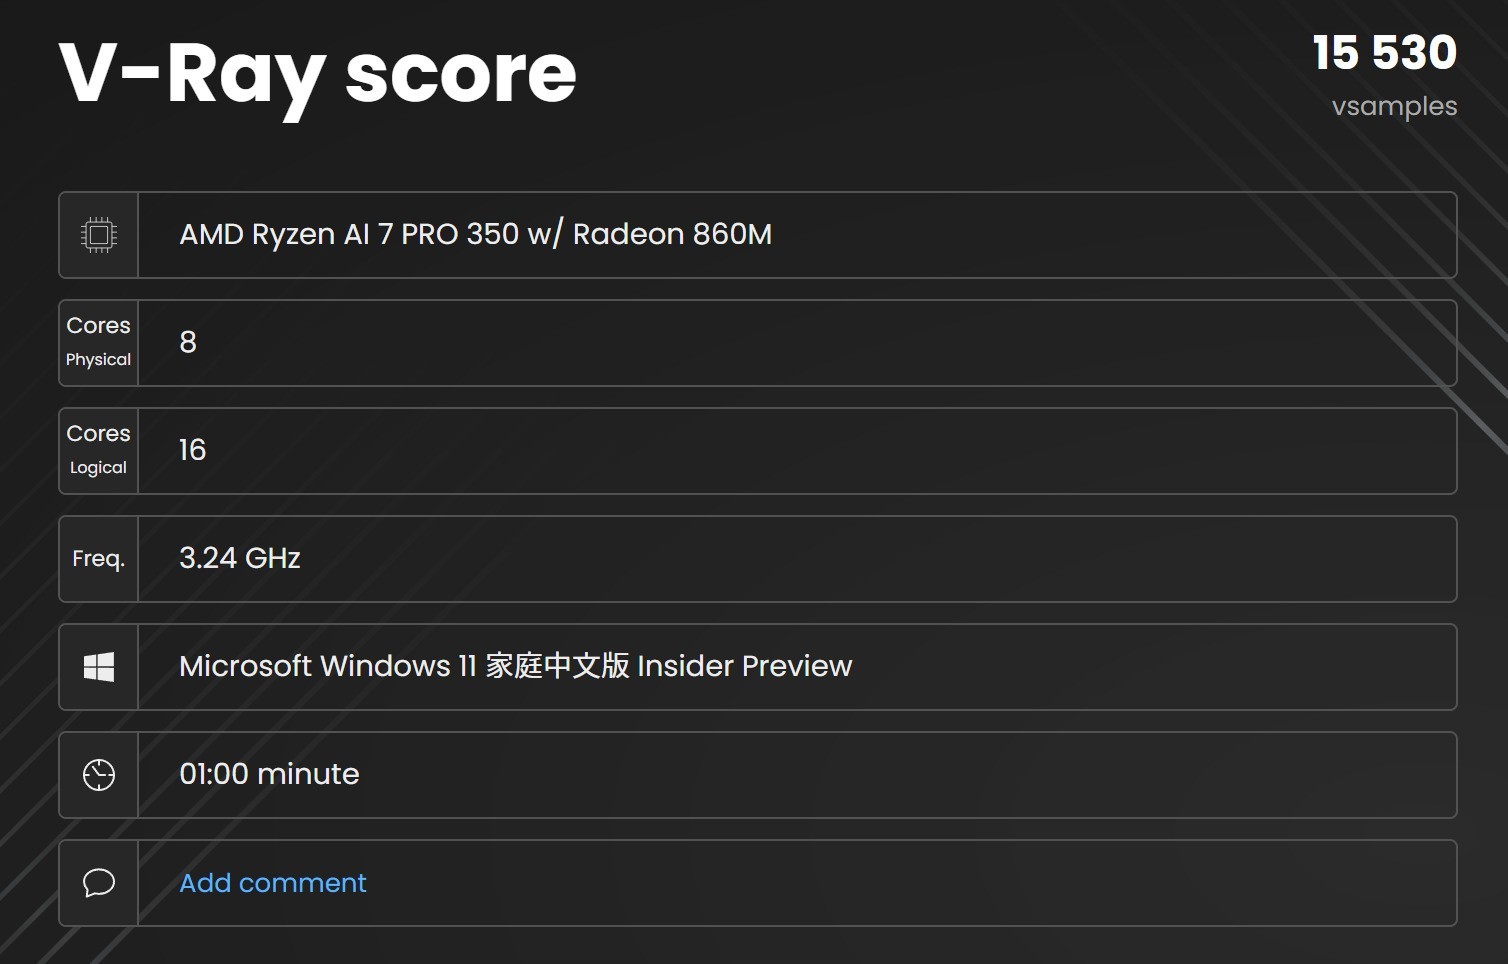Click the physical cores value 8
The width and height of the screenshot is (1508, 964).
(x=188, y=342)
